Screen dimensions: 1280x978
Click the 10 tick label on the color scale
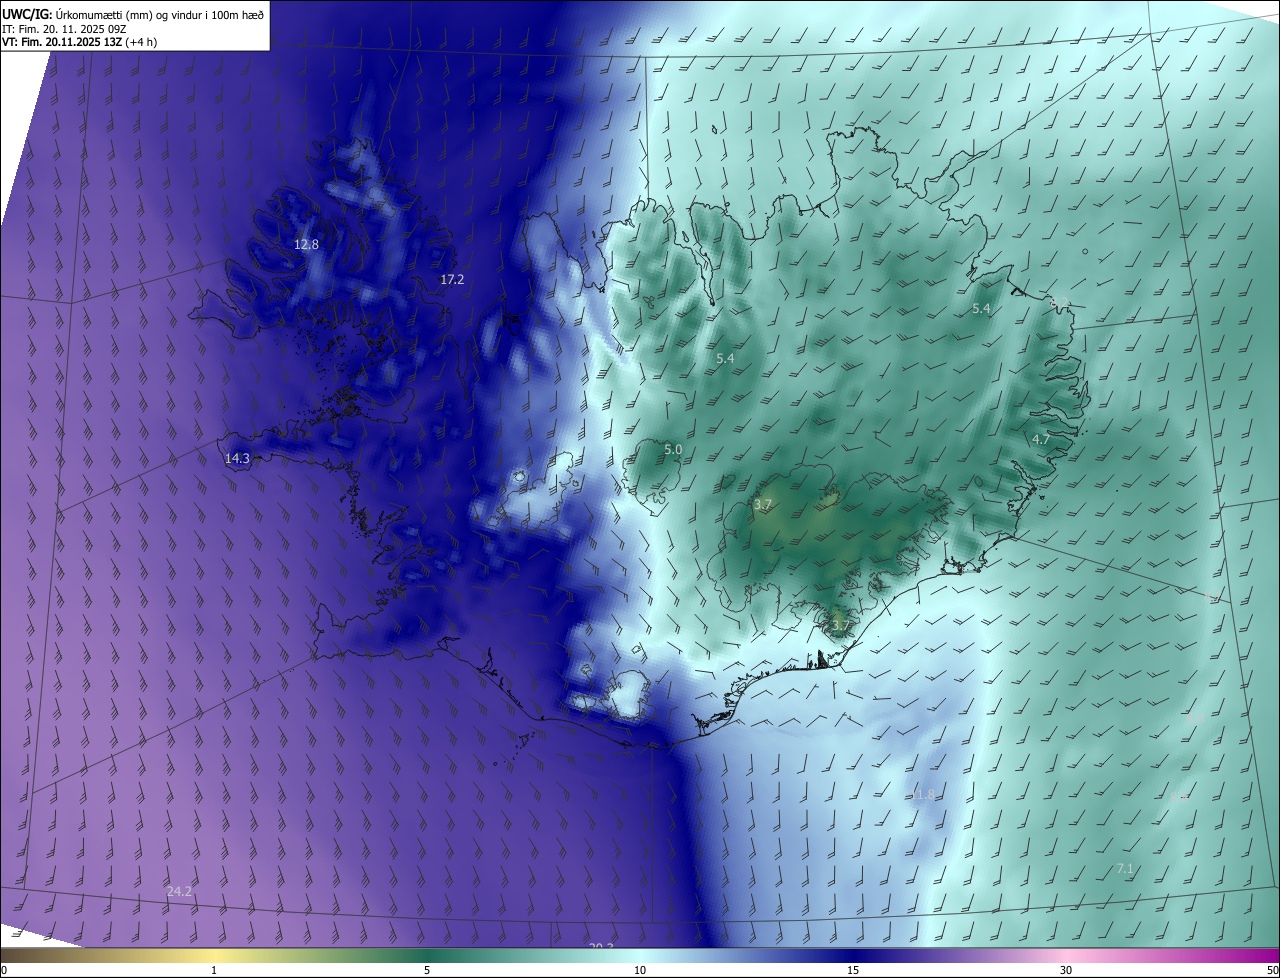640,970
